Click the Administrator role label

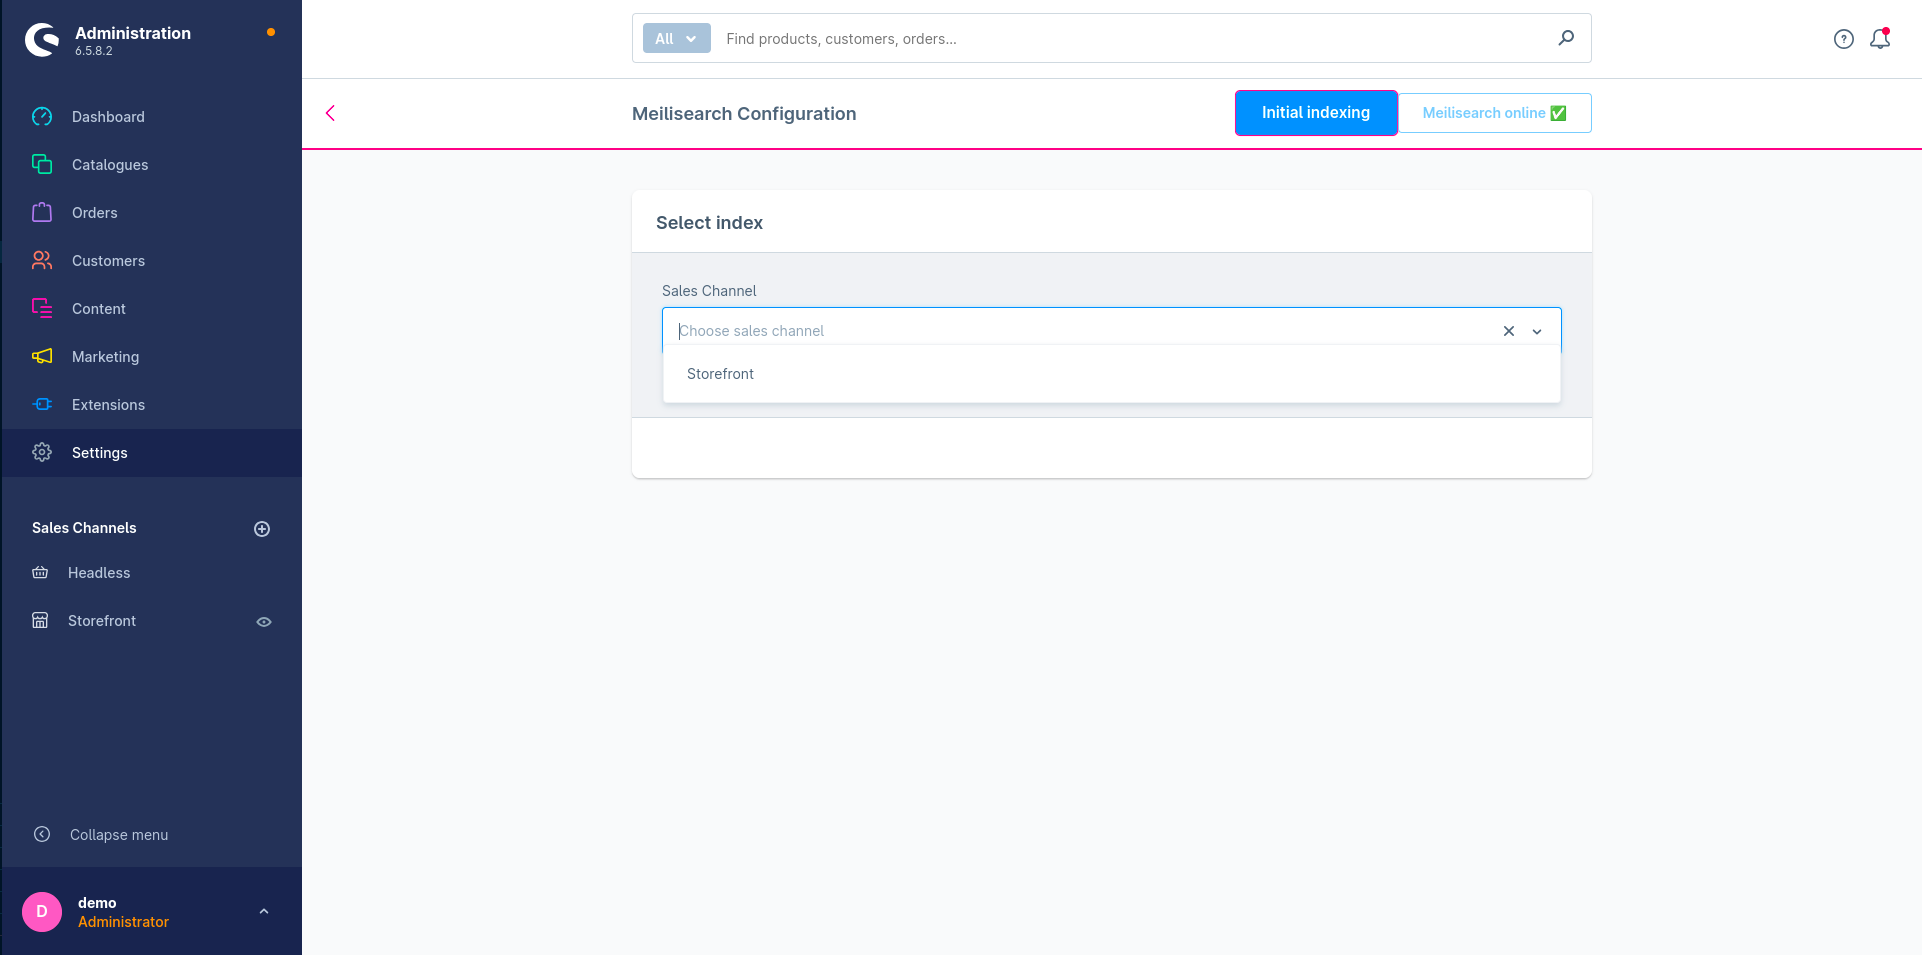tap(123, 922)
